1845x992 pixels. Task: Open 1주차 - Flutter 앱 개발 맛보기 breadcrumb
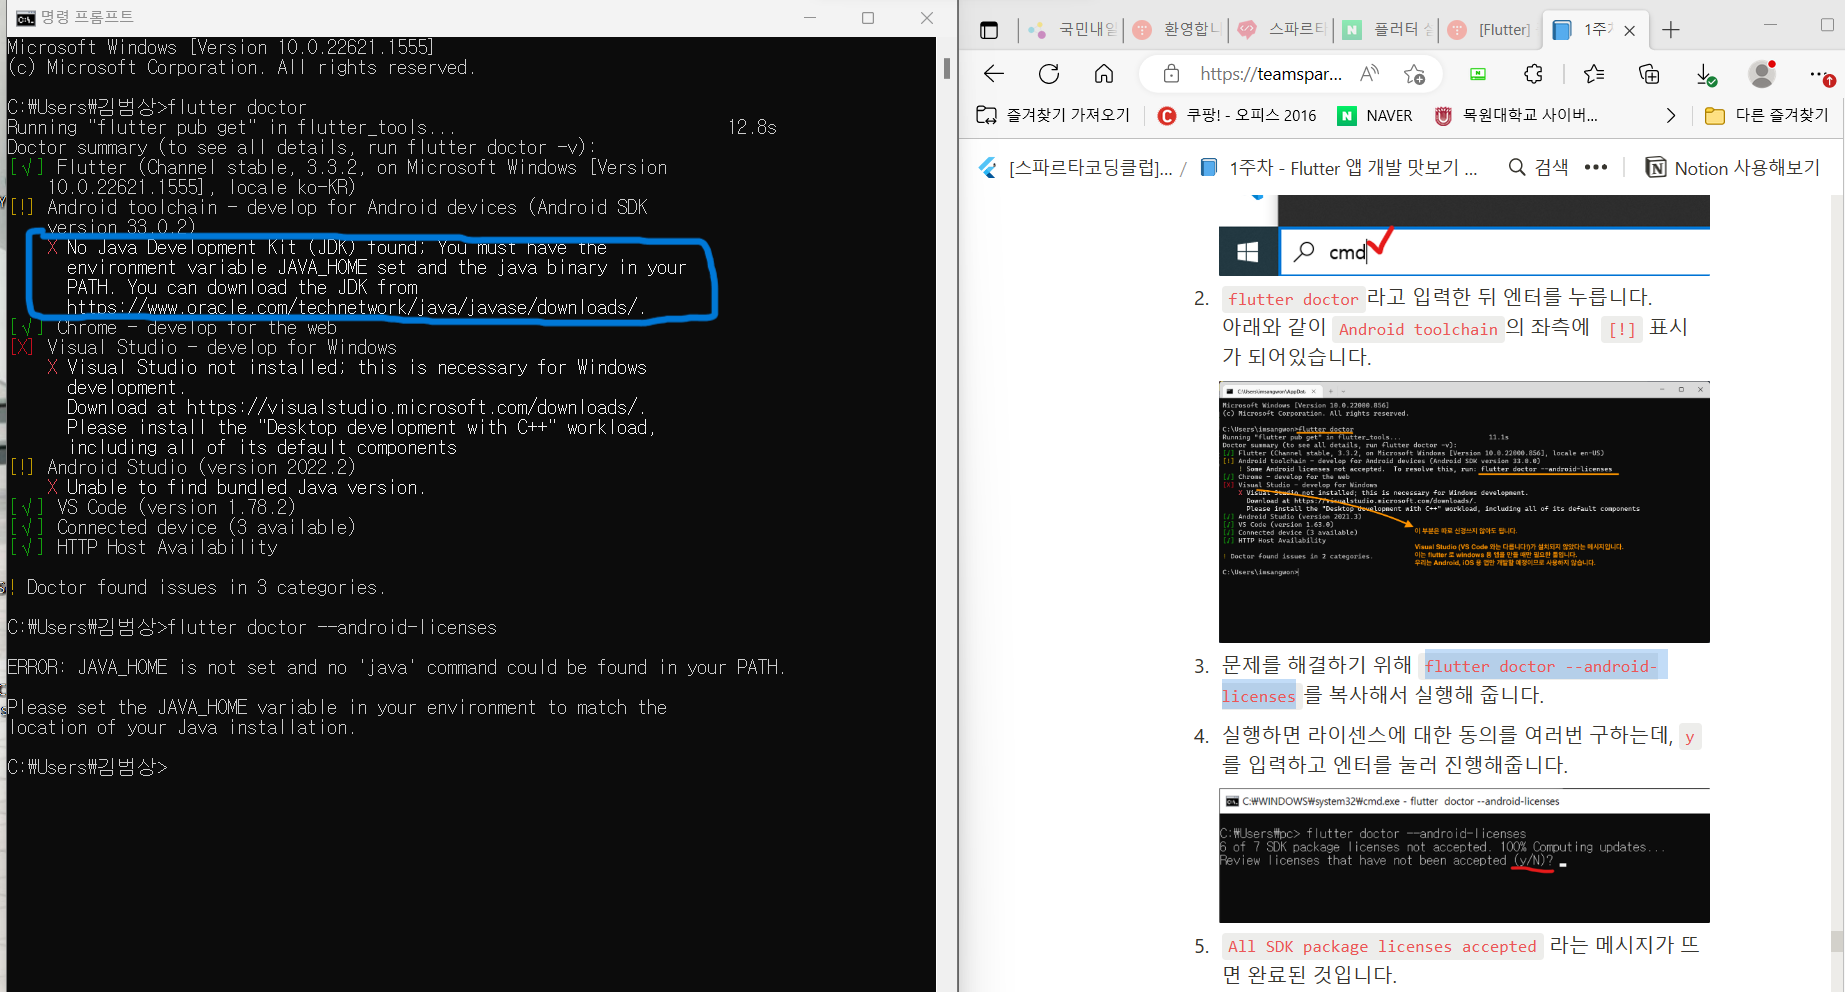(1339, 168)
